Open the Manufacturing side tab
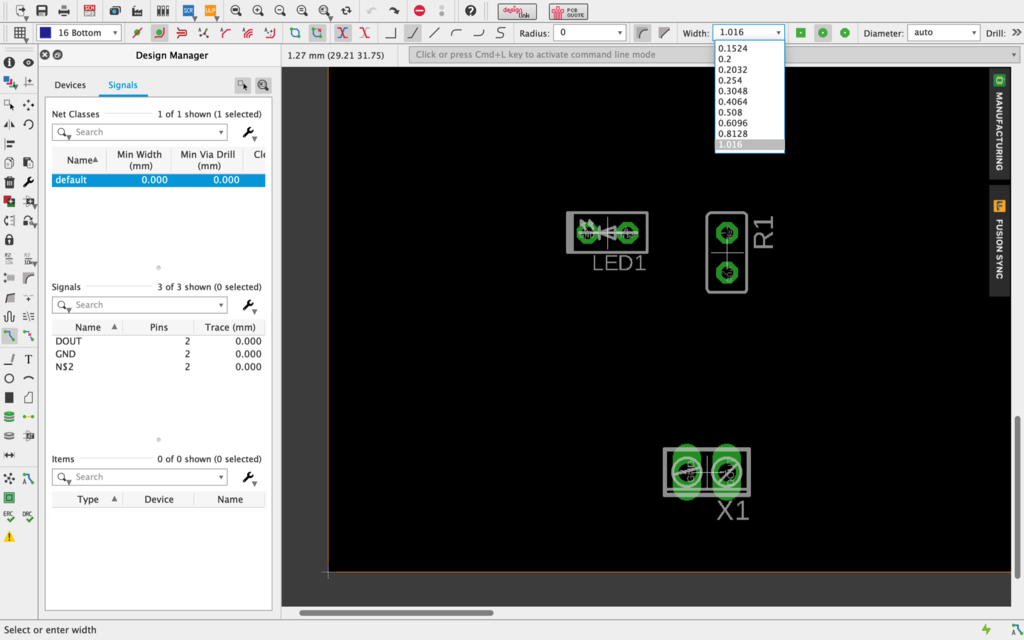The image size is (1024, 640). [x=999, y=124]
